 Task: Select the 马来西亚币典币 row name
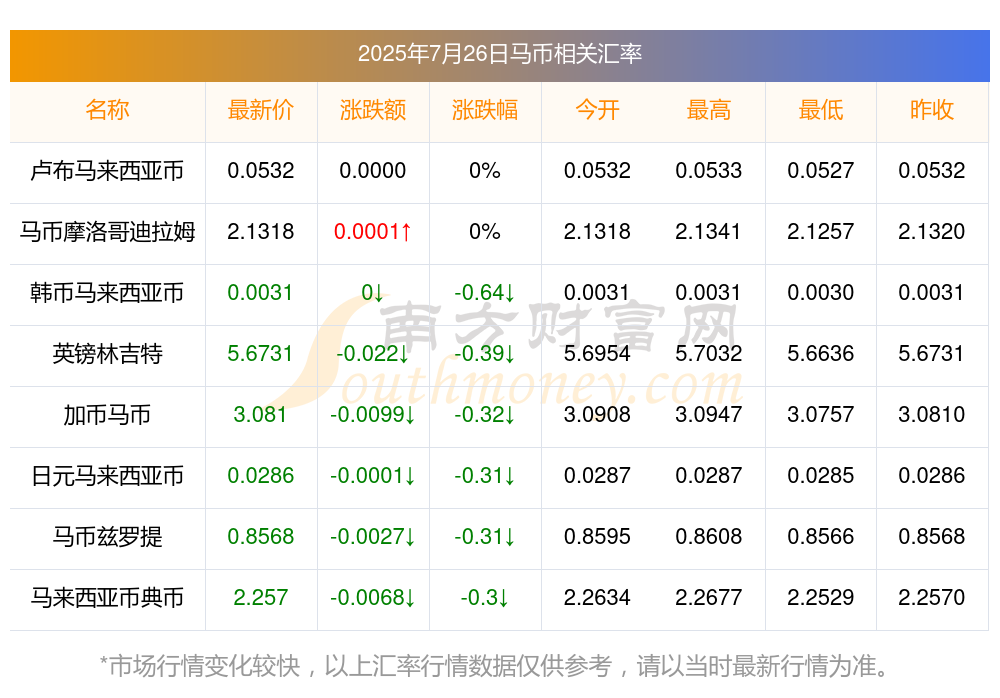(x=107, y=597)
